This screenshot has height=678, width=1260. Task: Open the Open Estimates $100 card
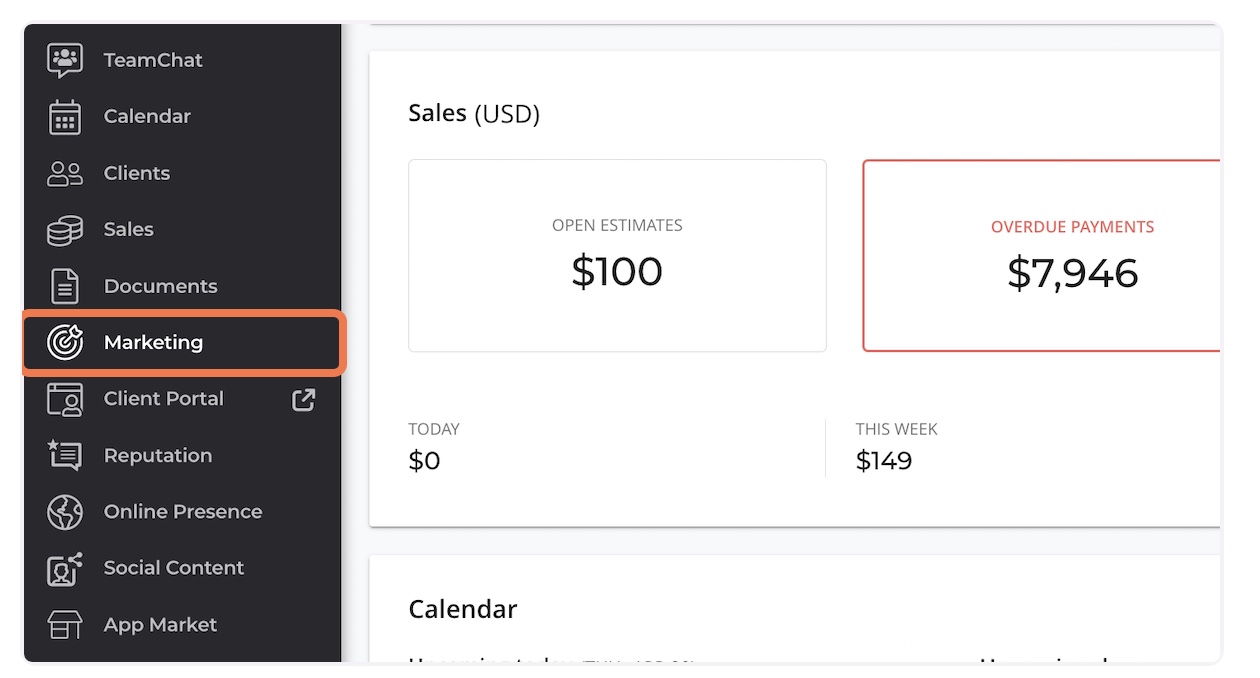(x=617, y=256)
